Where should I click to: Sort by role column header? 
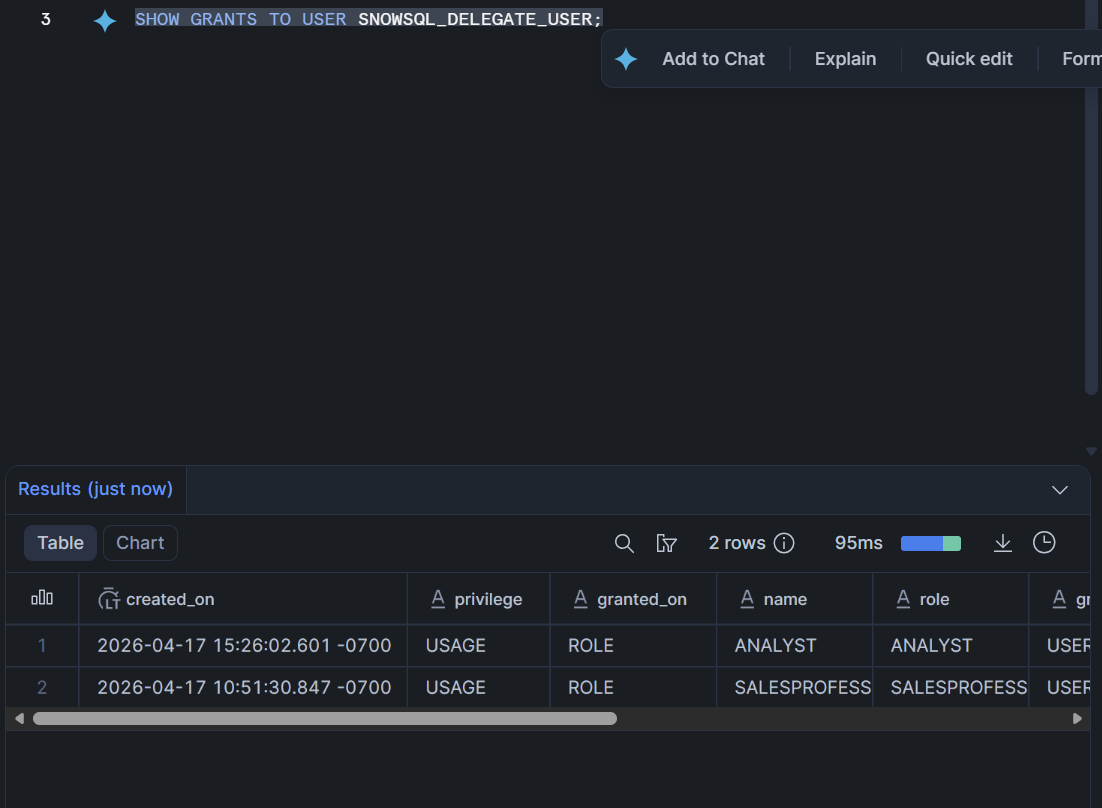click(x=950, y=599)
